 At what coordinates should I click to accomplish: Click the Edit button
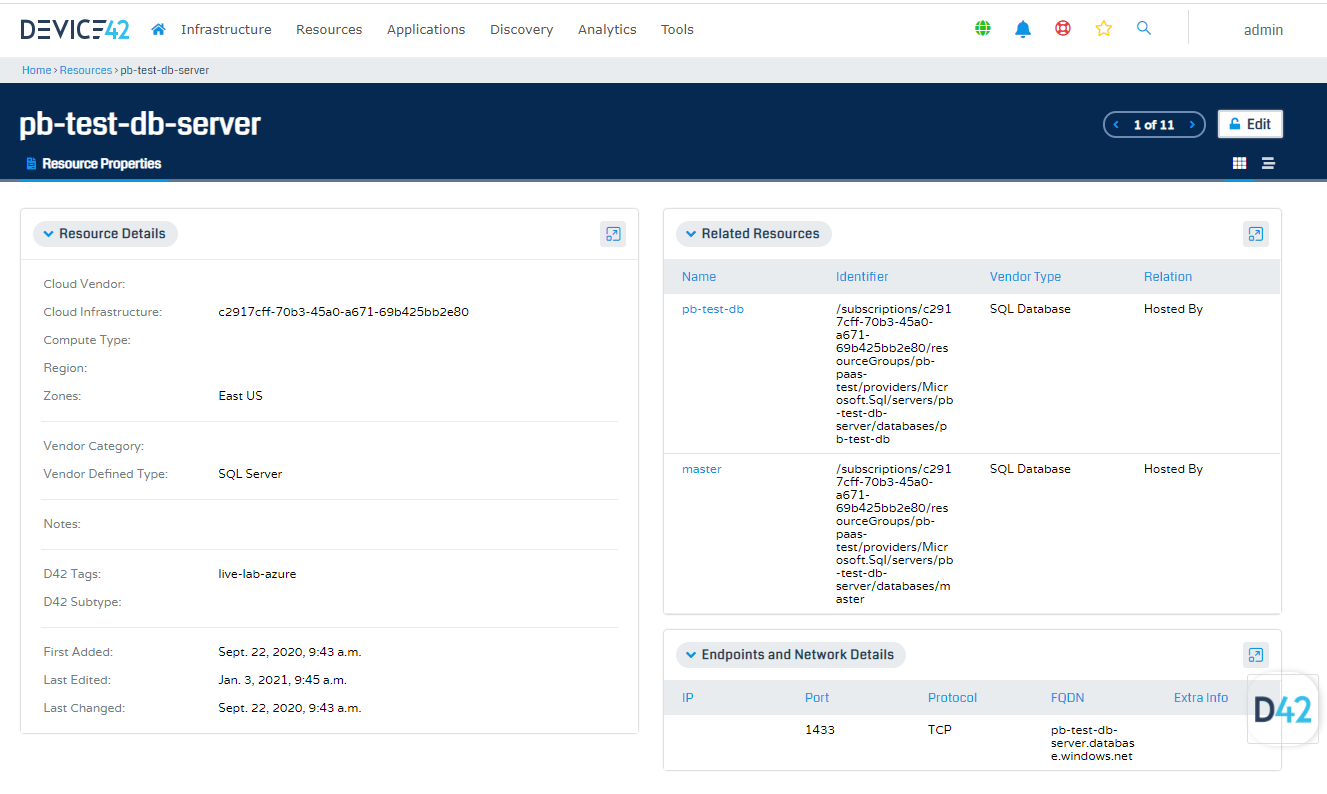coord(1250,124)
